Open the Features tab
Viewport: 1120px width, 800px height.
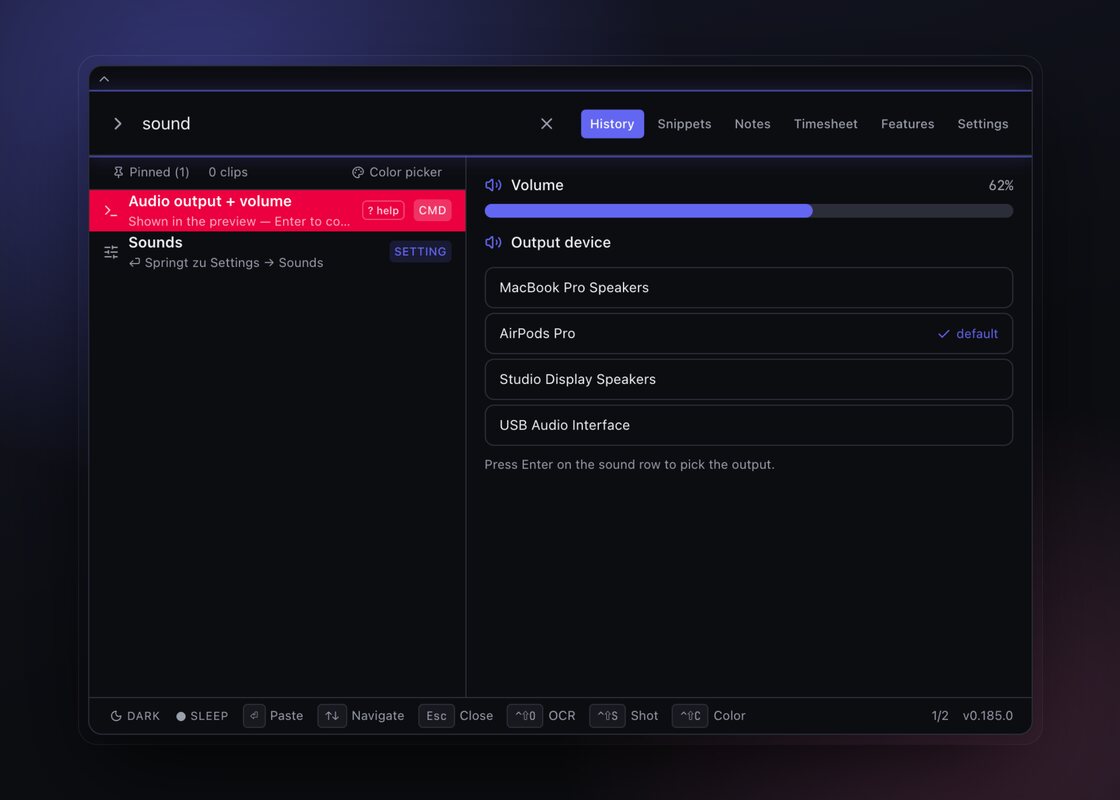pos(907,124)
